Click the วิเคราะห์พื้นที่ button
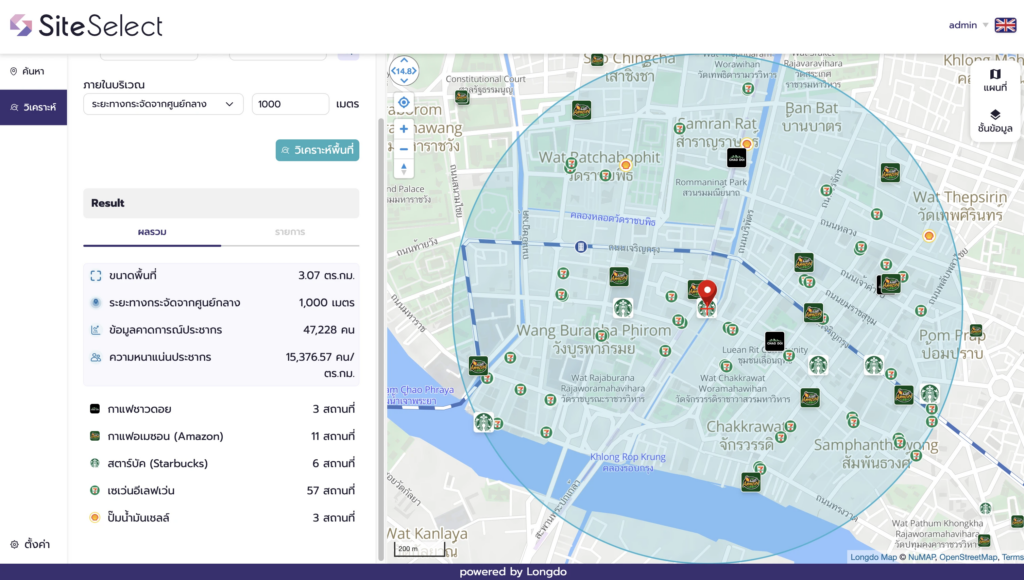Image resolution: width=1024 pixels, height=580 pixels. (x=317, y=150)
